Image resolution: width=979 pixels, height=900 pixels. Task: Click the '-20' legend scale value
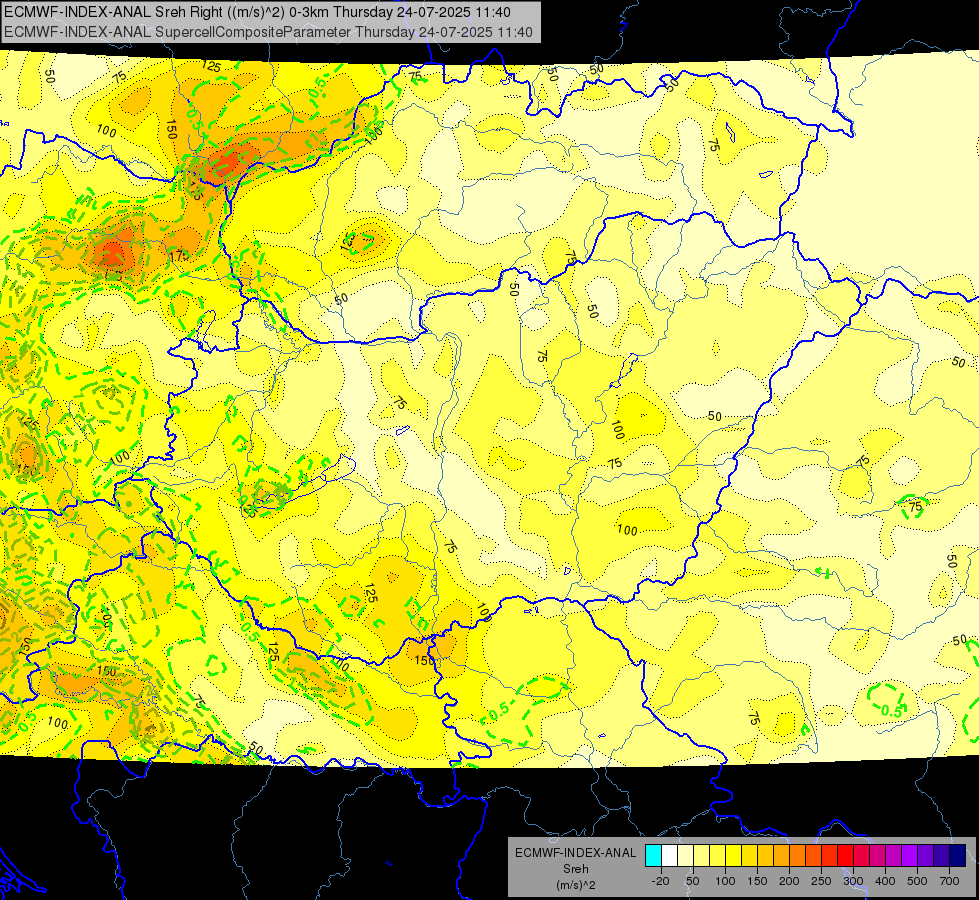[661, 881]
